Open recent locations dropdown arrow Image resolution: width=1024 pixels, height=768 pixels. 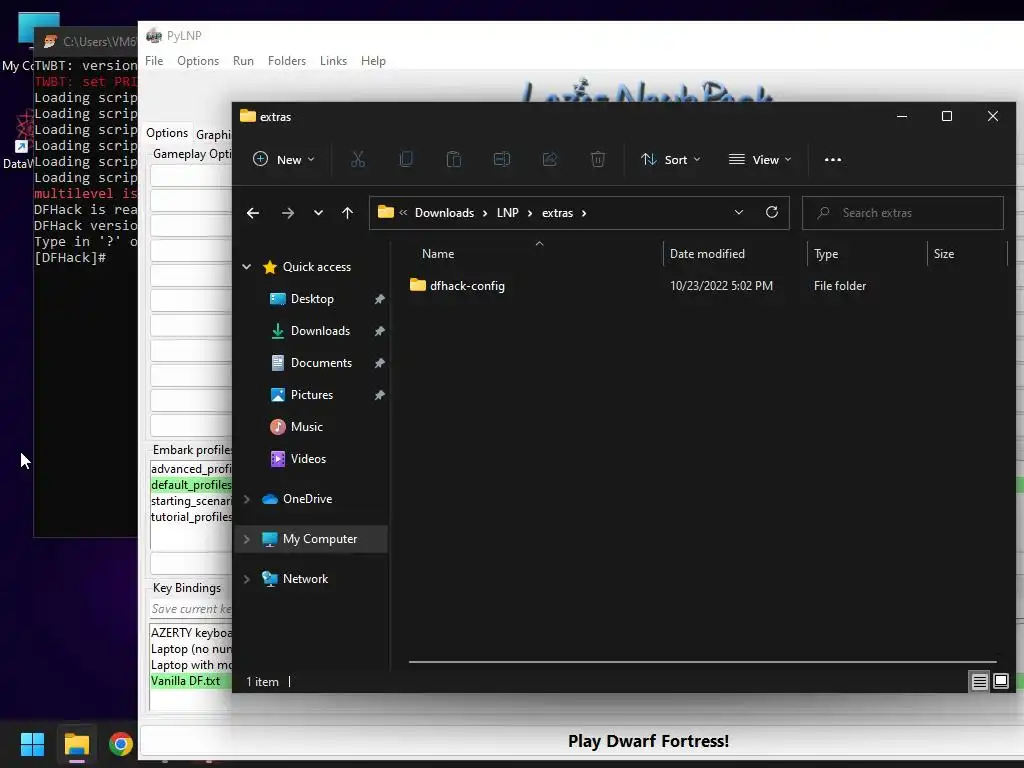pos(318,213)
